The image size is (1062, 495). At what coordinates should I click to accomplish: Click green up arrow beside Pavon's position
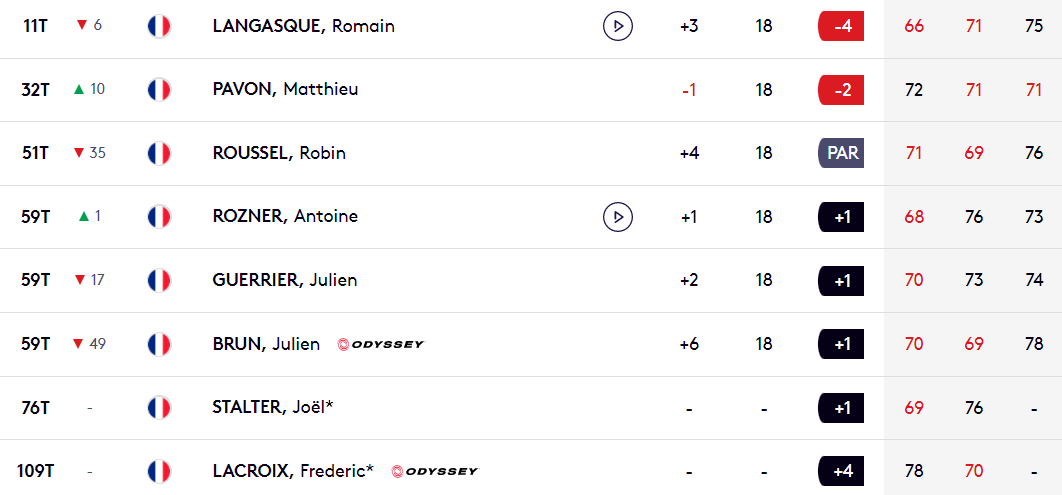[x=79, y=89]
